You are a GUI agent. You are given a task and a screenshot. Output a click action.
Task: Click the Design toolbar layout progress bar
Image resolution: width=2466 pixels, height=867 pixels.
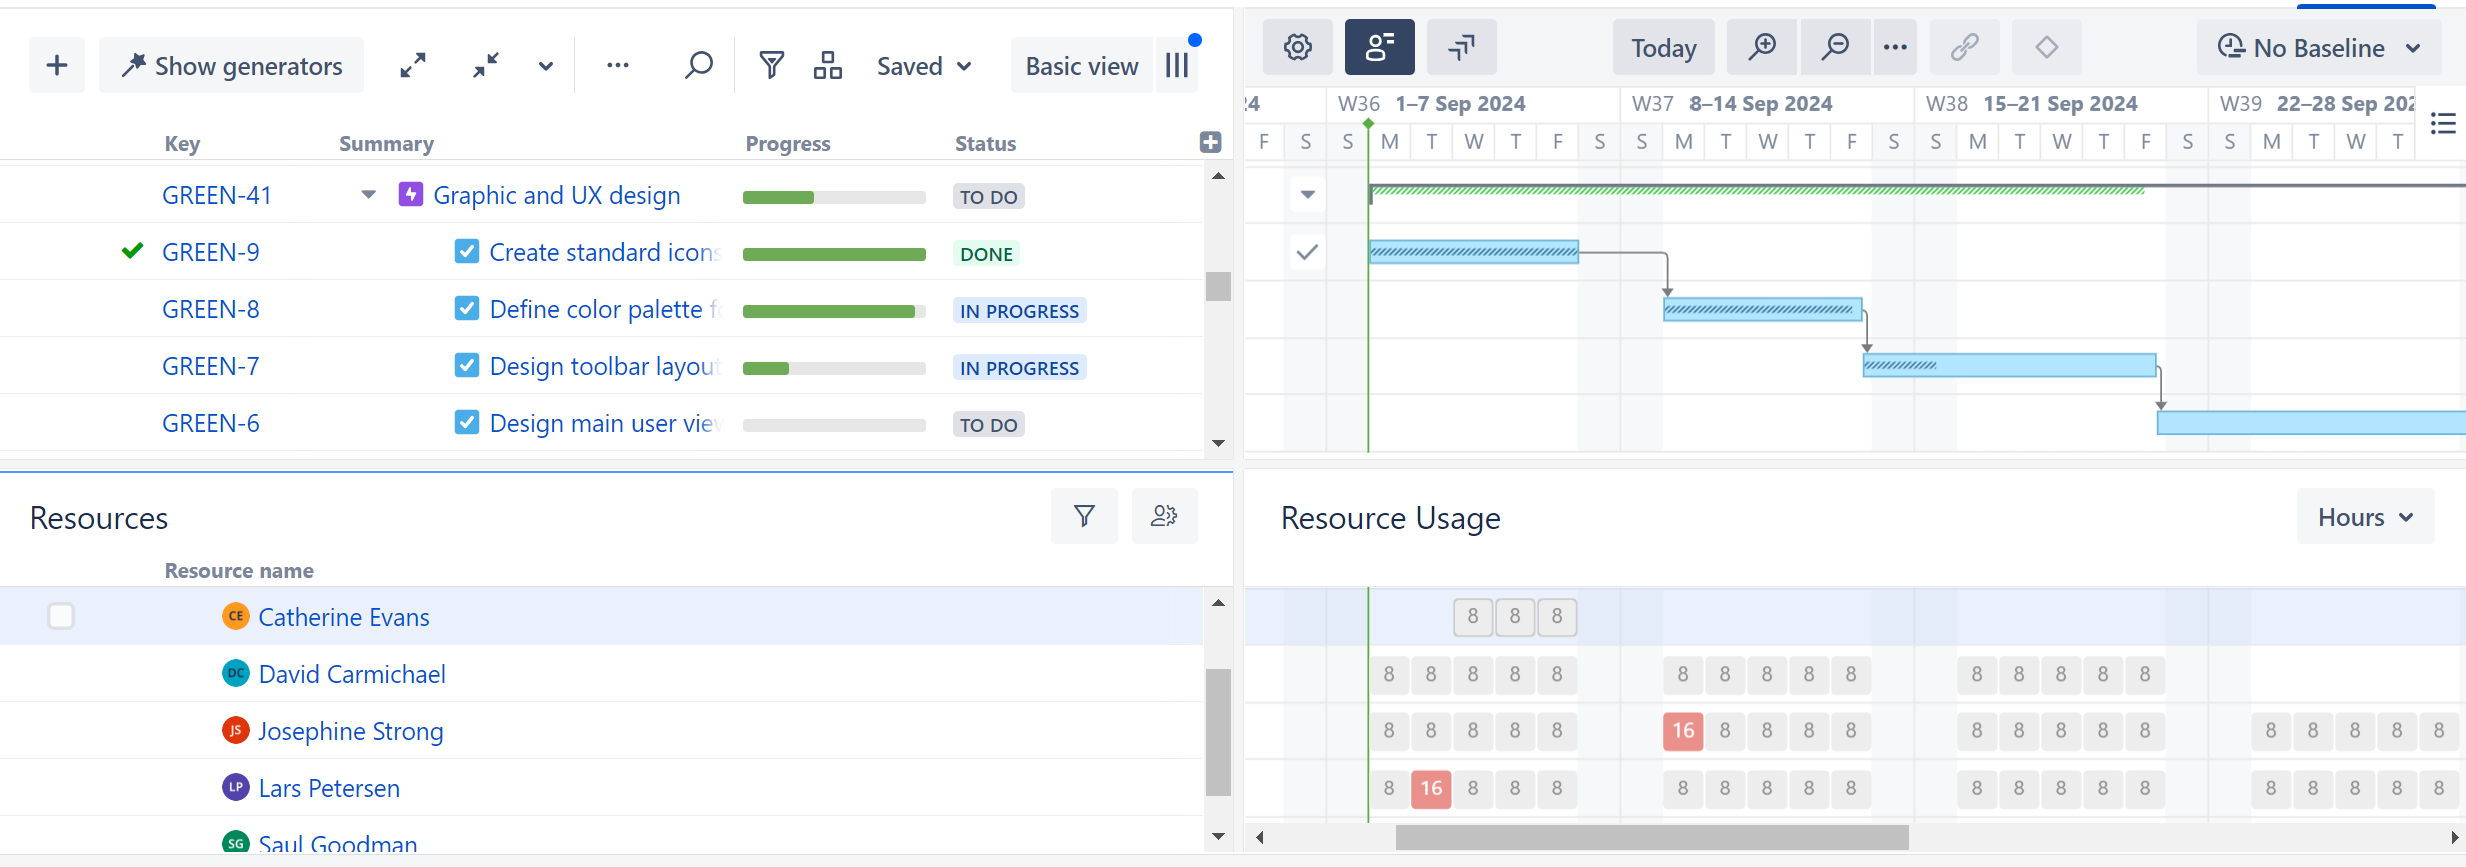tap(834, 368)
